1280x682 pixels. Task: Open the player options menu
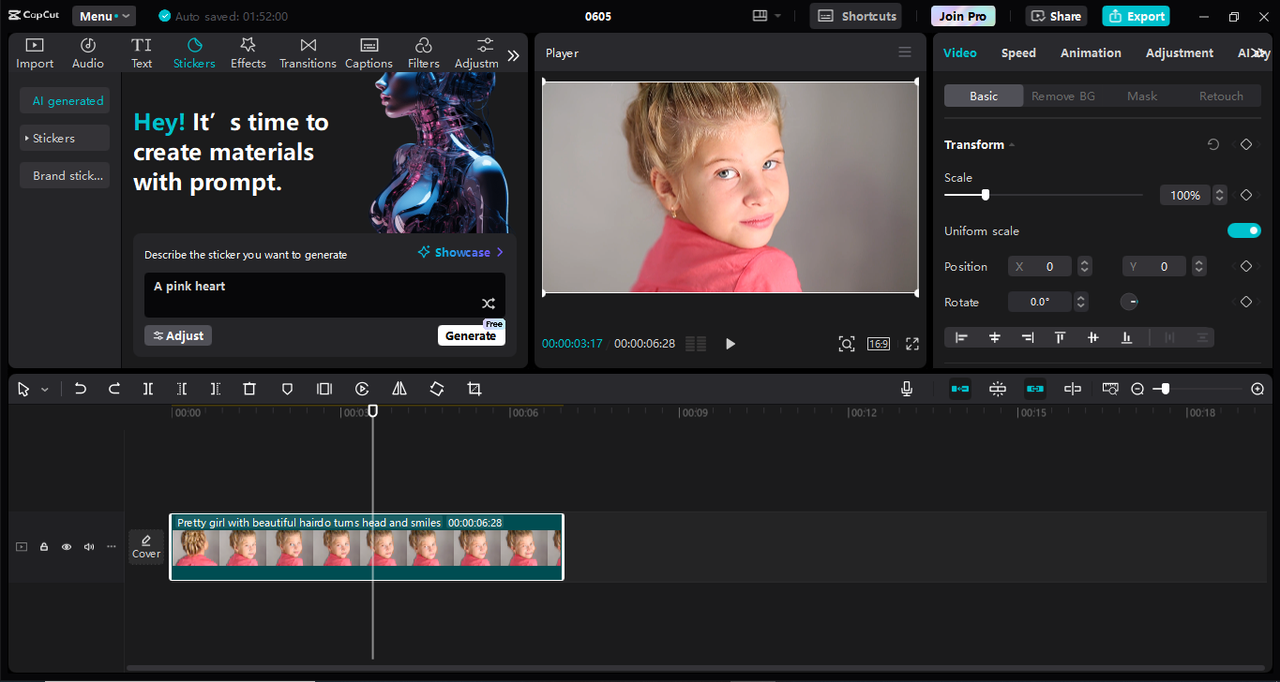905,53
